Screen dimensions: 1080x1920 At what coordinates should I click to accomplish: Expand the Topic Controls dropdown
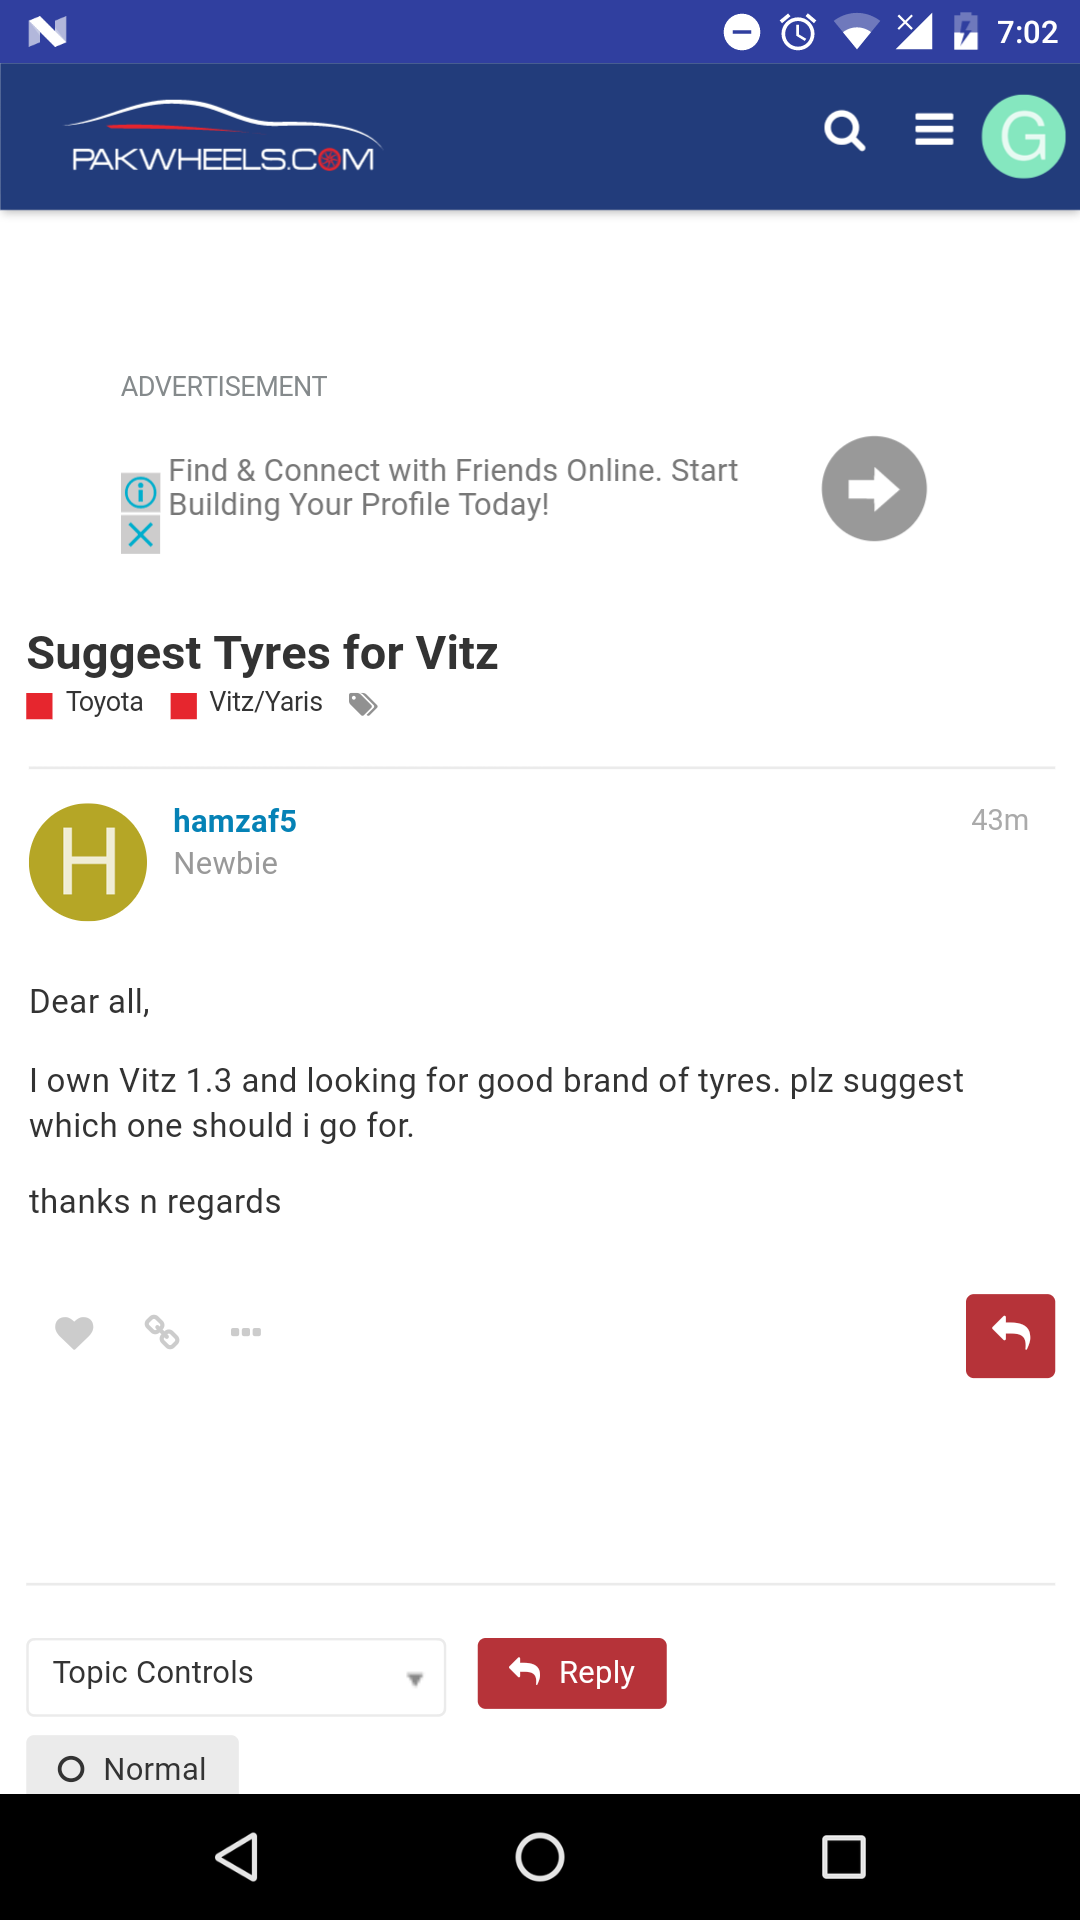[236, 1677]
